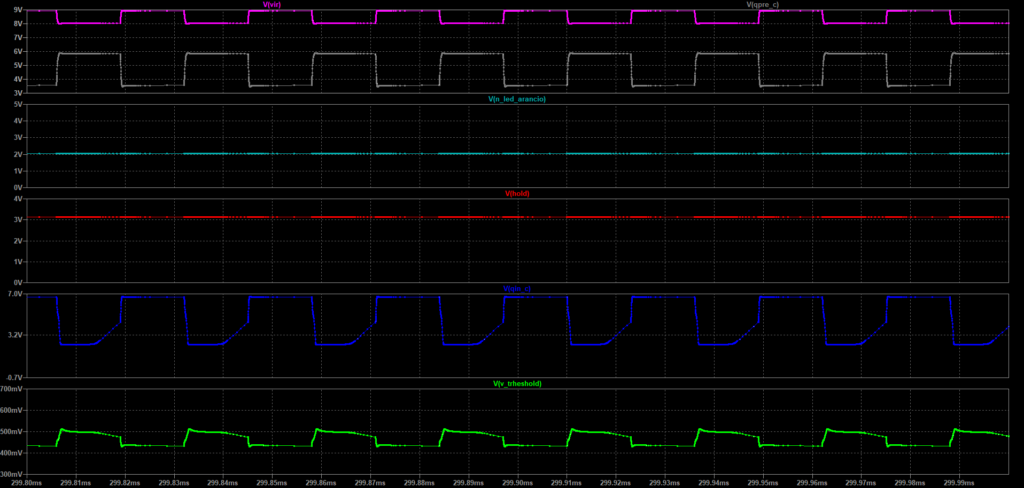This screenshot has height=488, width=1024.
Task: Click the 299.84ms time axis label
Action: [x=222, y=483]
